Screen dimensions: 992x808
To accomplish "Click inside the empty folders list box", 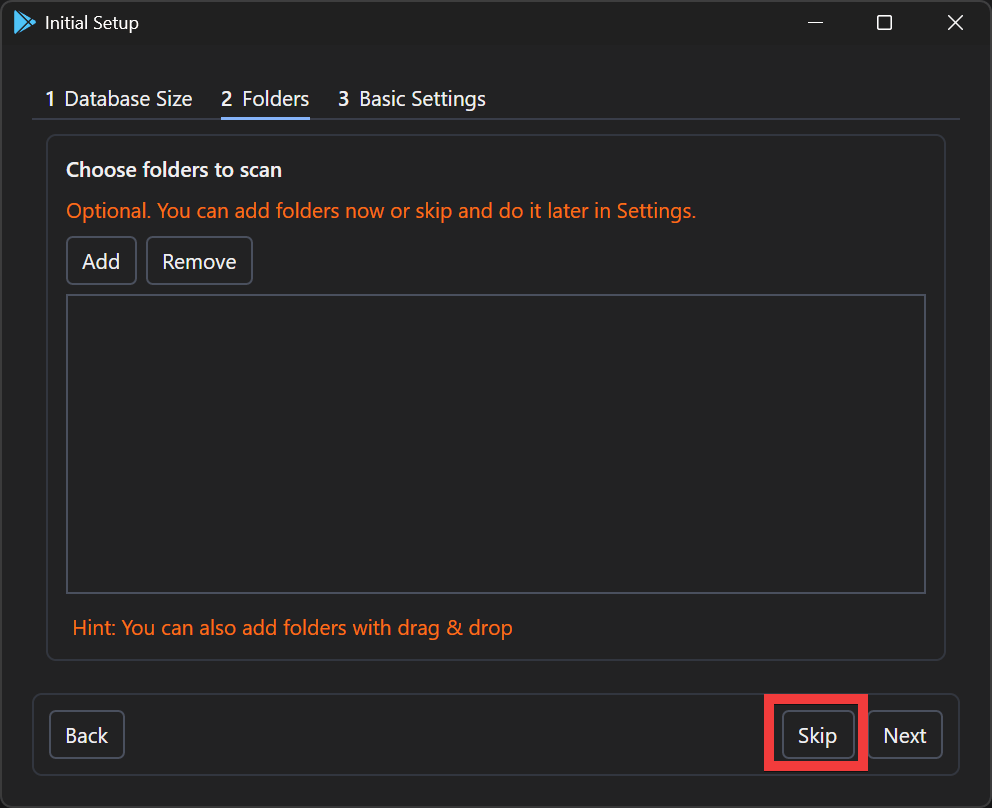I will pos(495,443).
